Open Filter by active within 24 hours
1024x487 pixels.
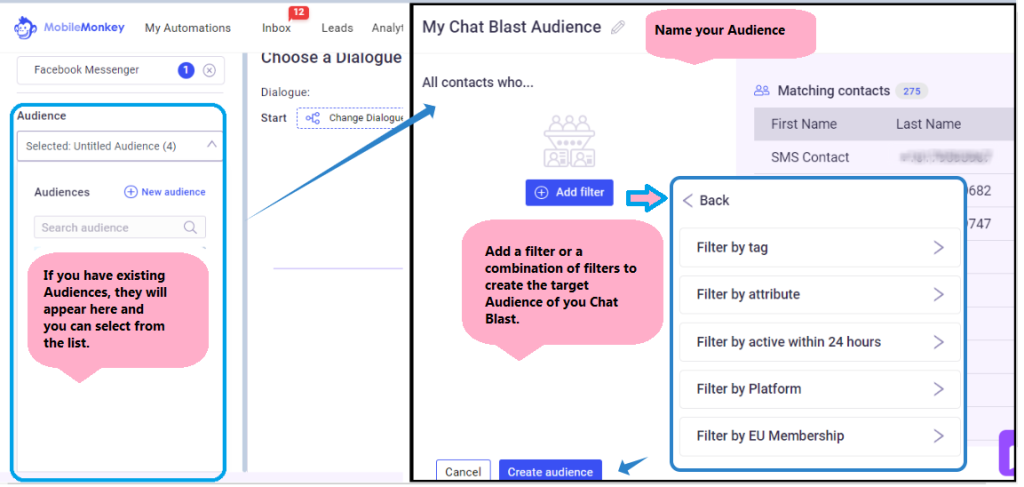(820, 342)
